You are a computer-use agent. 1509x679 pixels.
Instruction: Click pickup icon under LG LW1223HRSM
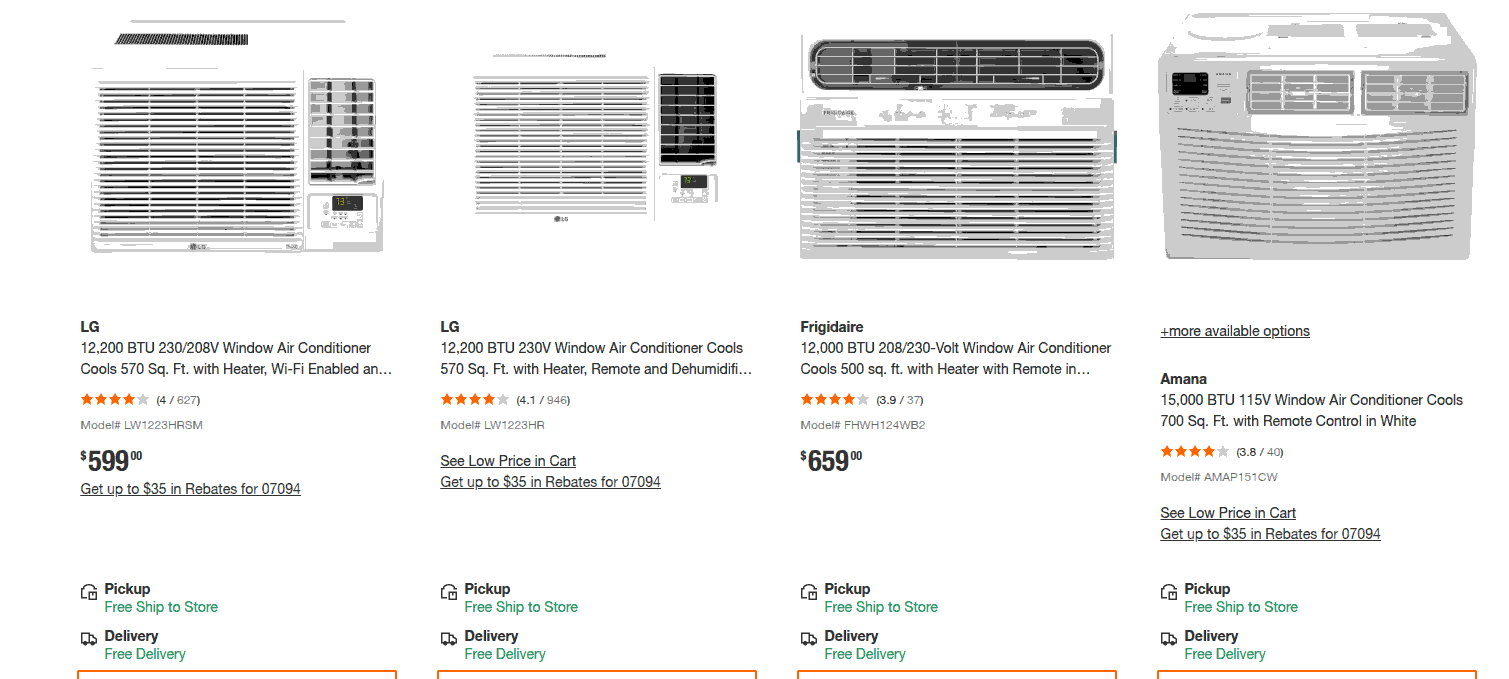[89, 592]
